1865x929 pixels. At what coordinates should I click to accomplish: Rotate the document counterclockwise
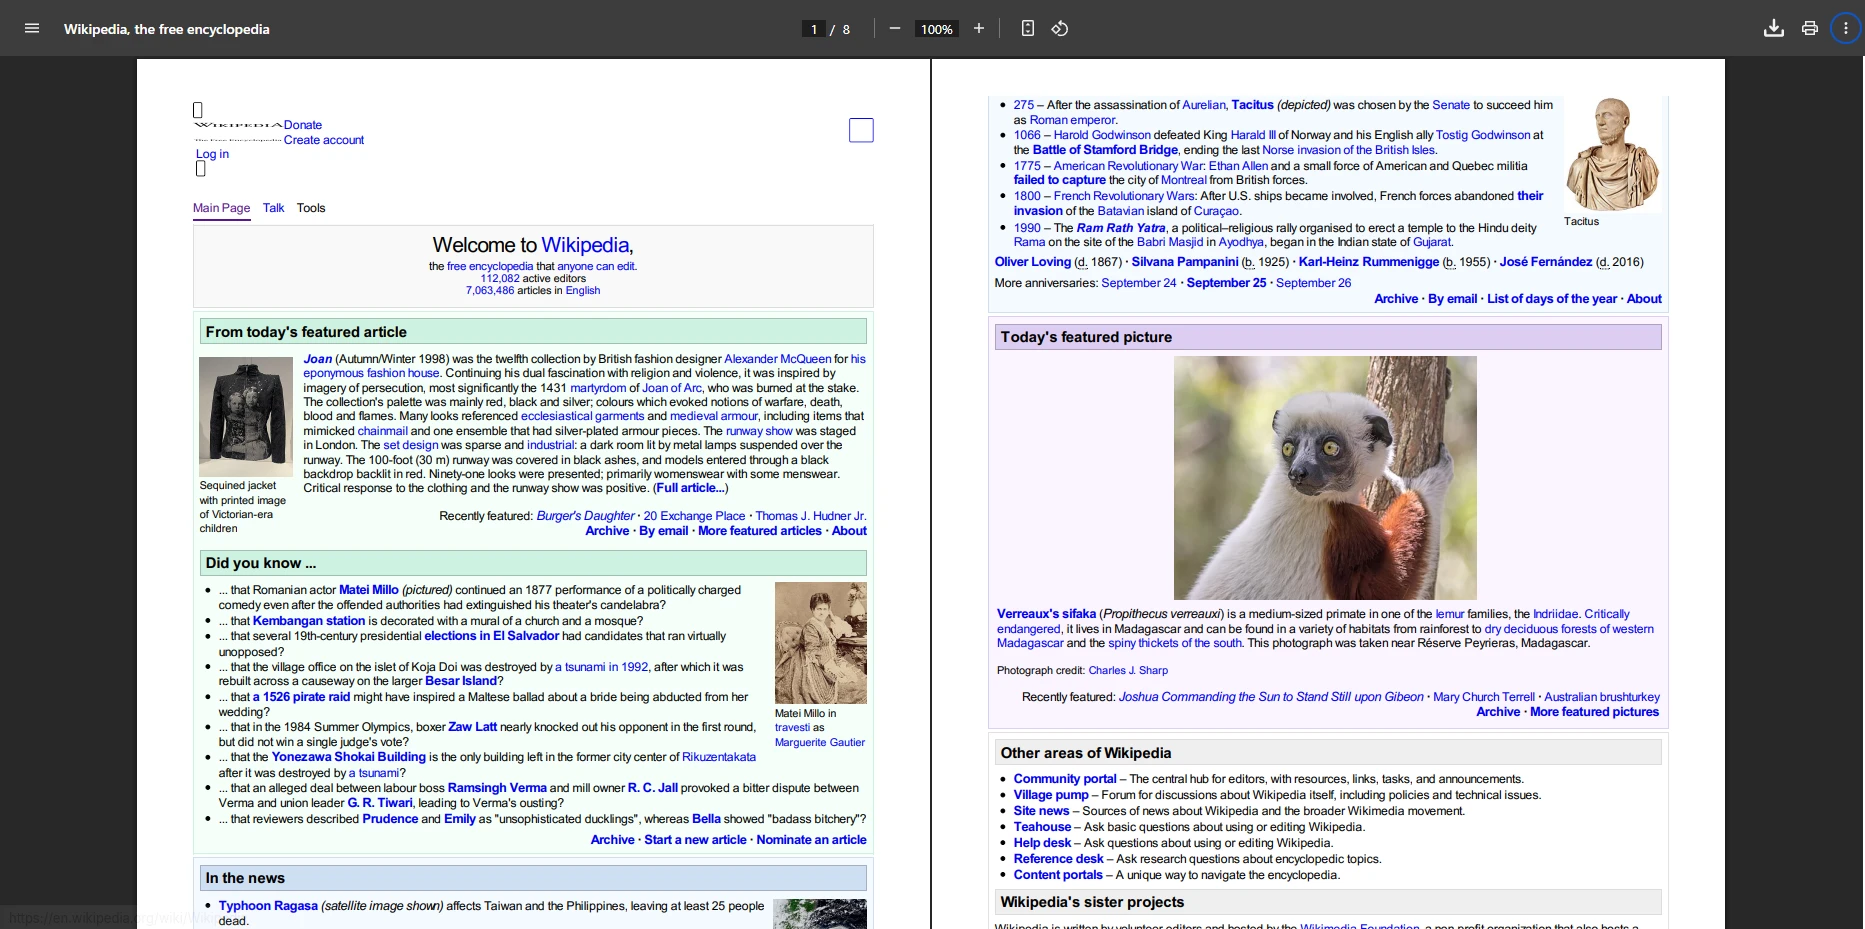tap(1060, 29)
